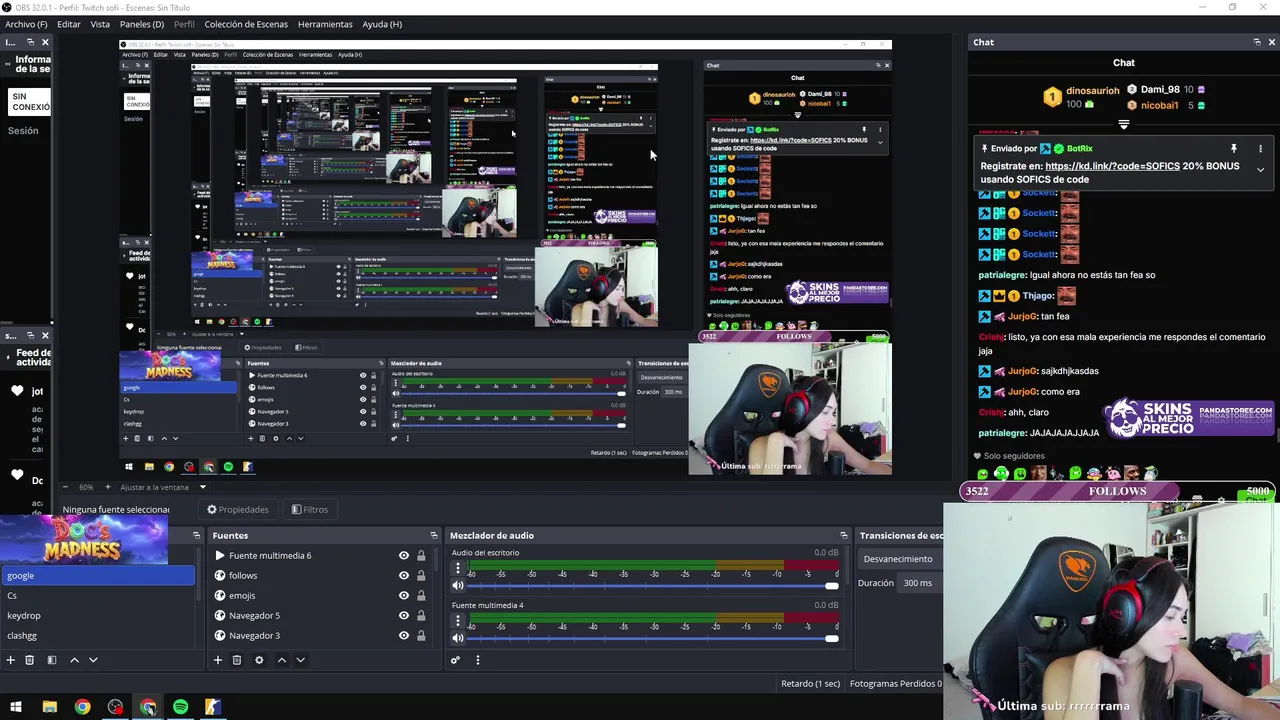Select the Cs scene
Screen dimensions: 1280x720
[97, 596]
